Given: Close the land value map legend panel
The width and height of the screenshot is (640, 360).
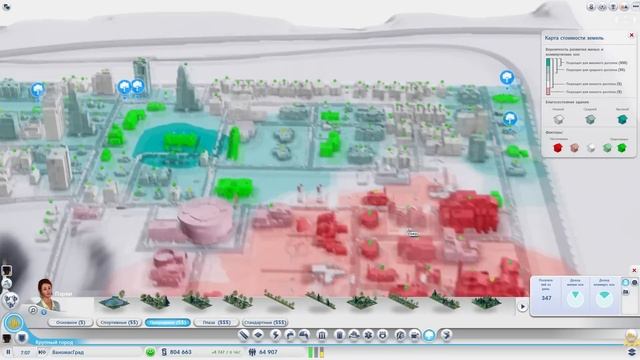Looking at the screenshot, I should (x=631, y=36).
